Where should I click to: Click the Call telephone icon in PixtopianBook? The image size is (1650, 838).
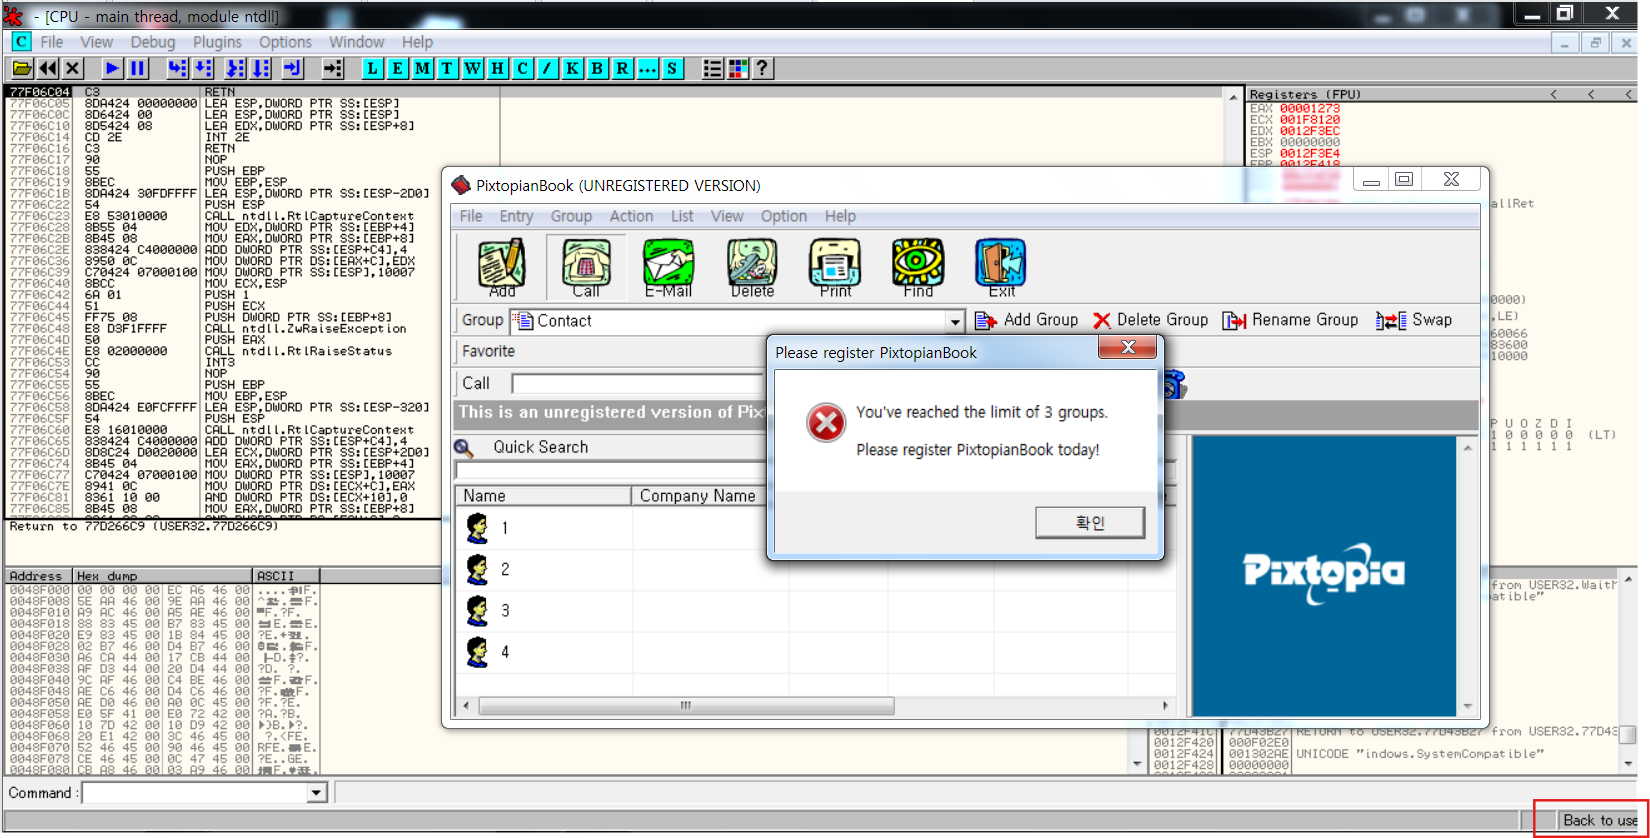click(586, 267)
